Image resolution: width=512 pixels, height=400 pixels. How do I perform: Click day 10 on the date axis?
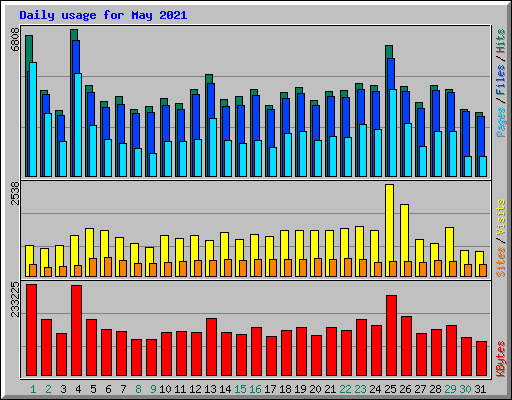tap(165, 389)
